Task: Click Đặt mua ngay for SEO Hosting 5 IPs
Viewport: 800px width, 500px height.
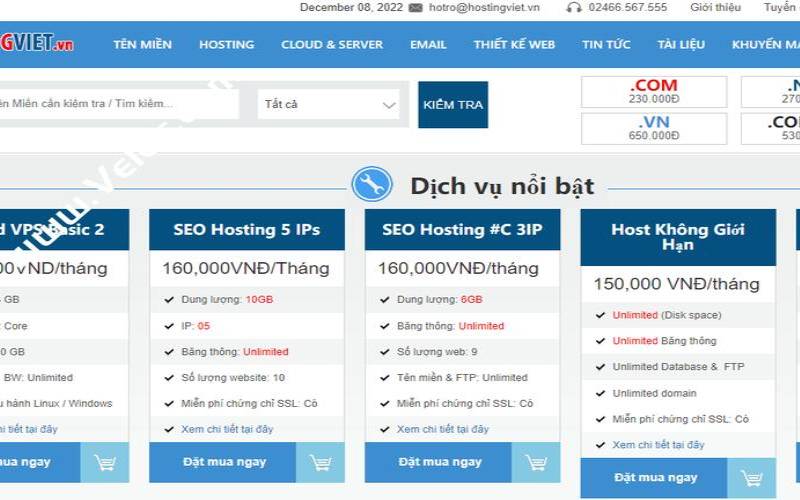Action: (222, 462)
